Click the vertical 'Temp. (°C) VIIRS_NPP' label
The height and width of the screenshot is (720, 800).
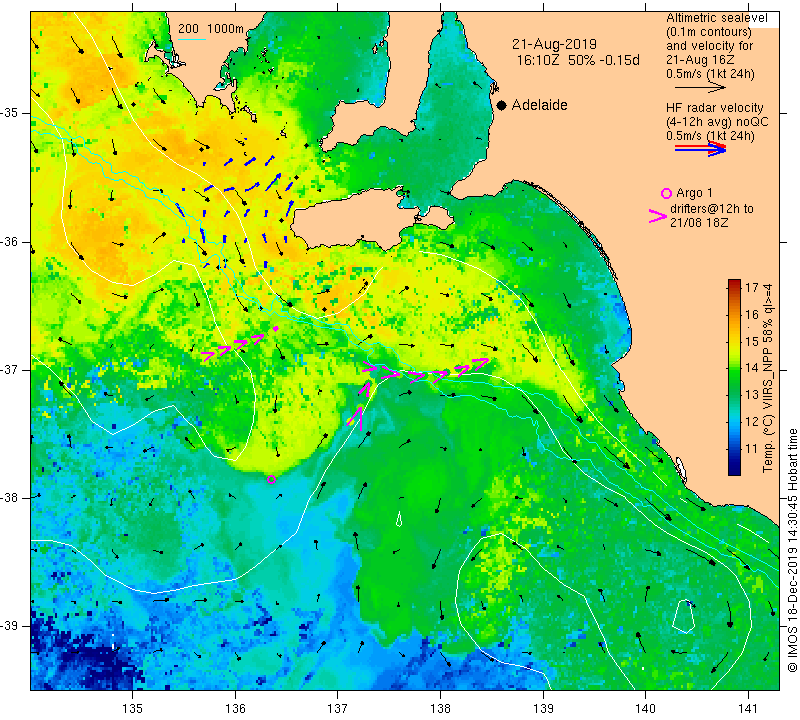767,378
